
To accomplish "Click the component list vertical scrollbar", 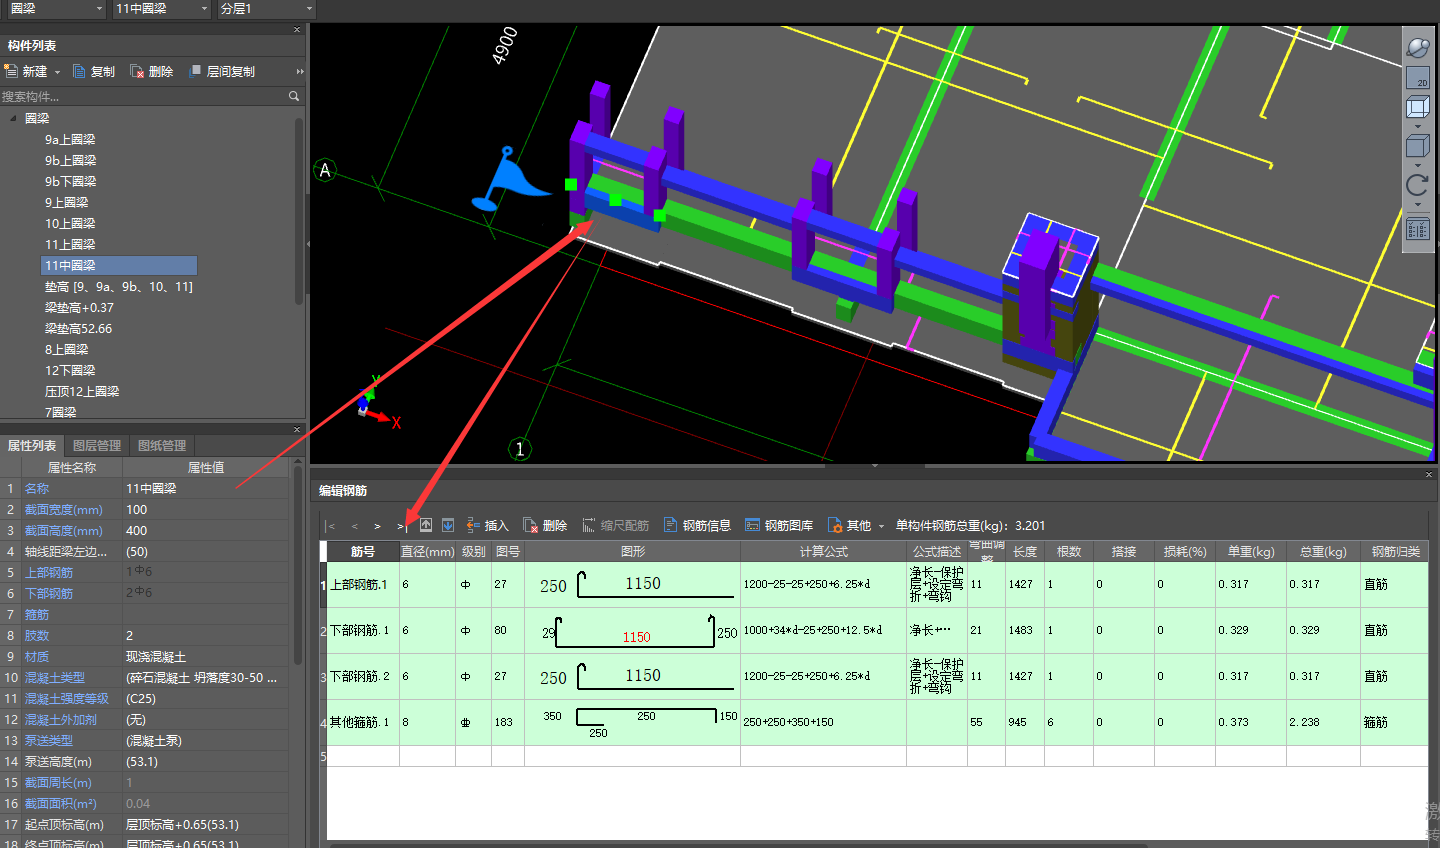I will pos(299,211).
